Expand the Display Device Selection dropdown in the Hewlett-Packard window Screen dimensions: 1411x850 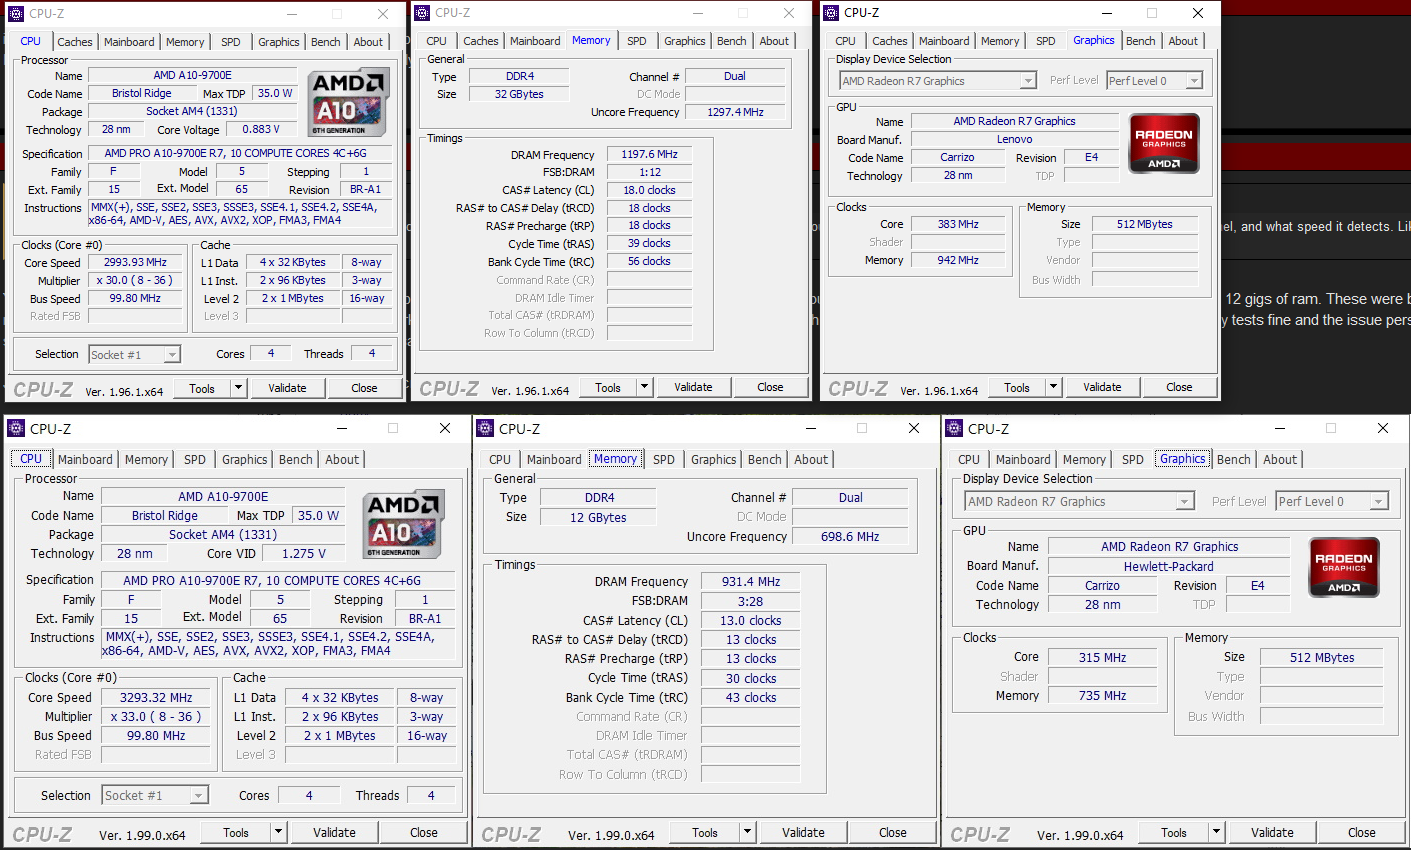(1184, 502)
